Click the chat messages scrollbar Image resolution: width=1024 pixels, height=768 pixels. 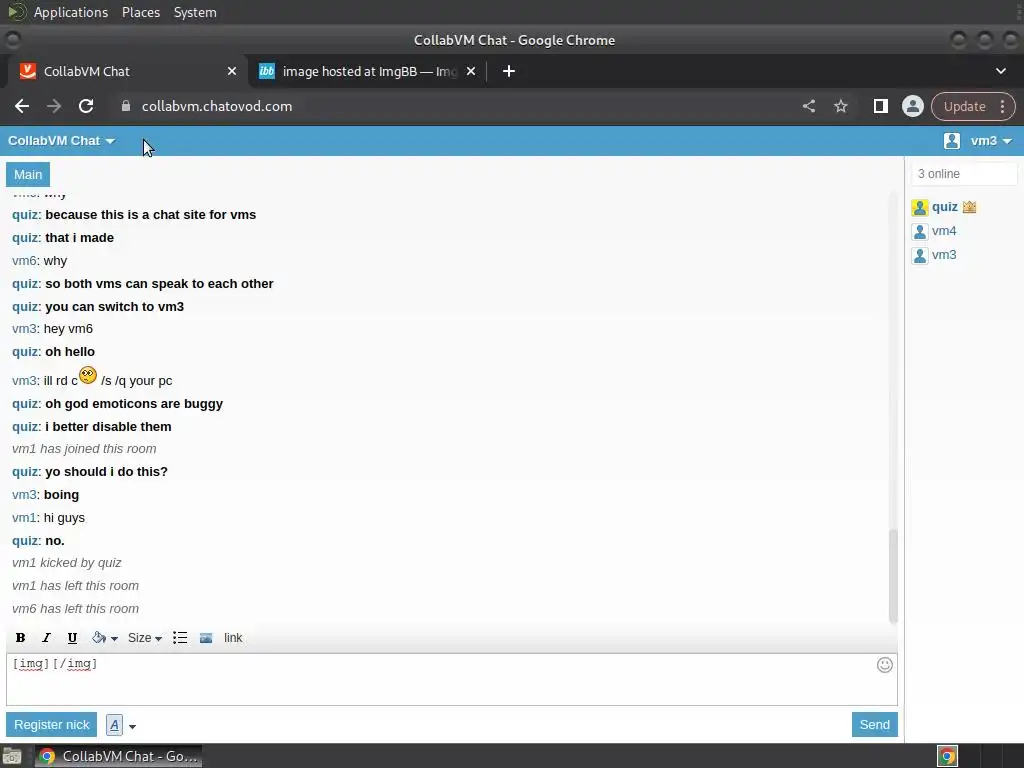(x=893, y=575)
